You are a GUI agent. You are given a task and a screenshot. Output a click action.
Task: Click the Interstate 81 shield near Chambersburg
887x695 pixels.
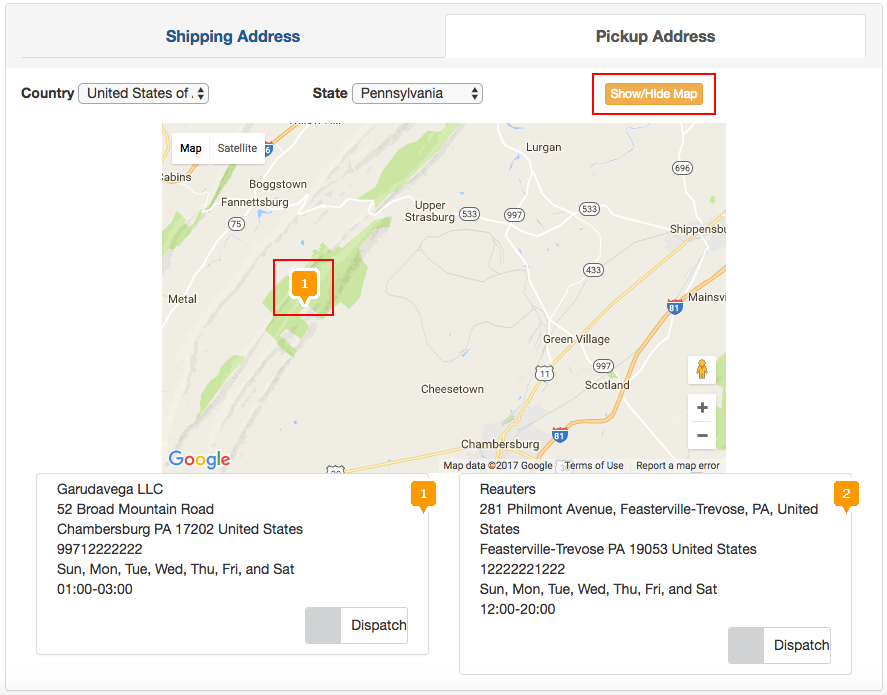coord(559,435)
